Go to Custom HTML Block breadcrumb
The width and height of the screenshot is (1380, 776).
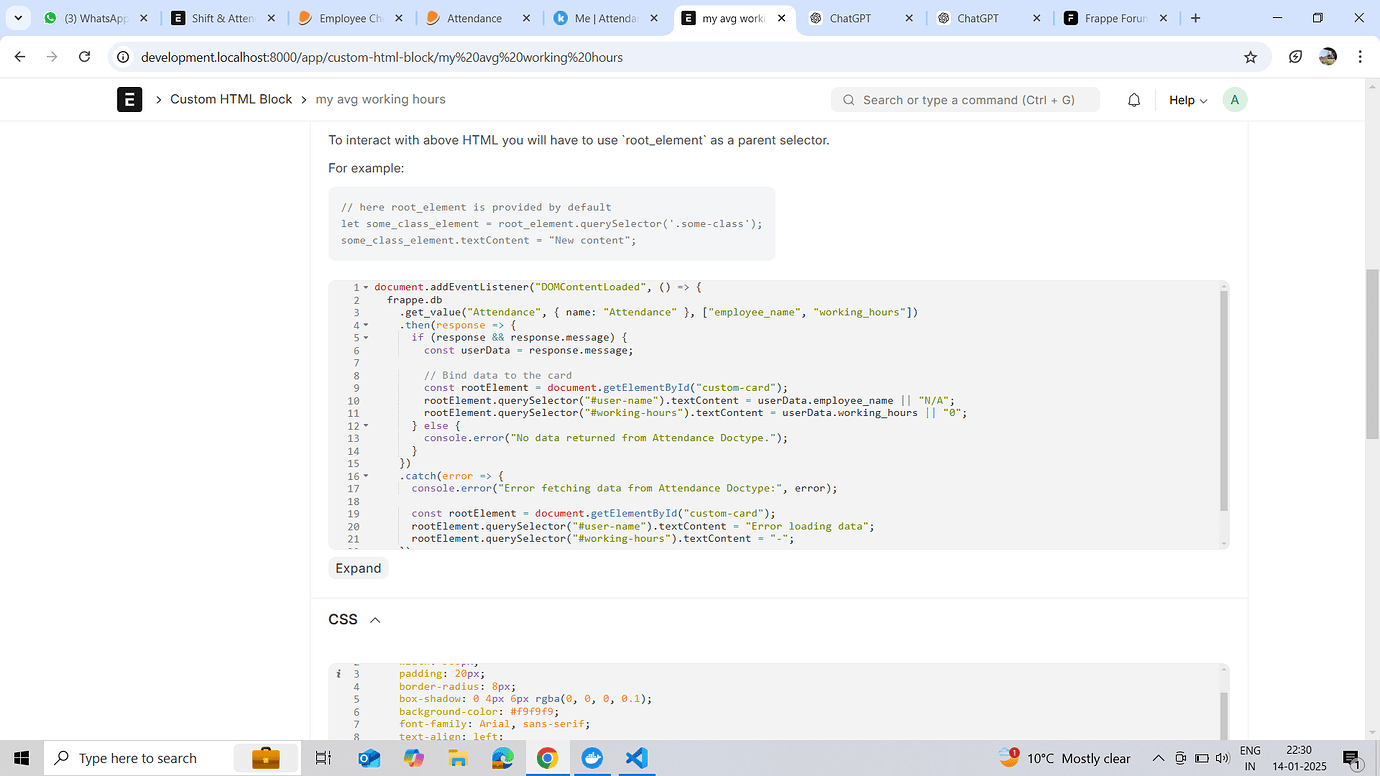[231, 99]
